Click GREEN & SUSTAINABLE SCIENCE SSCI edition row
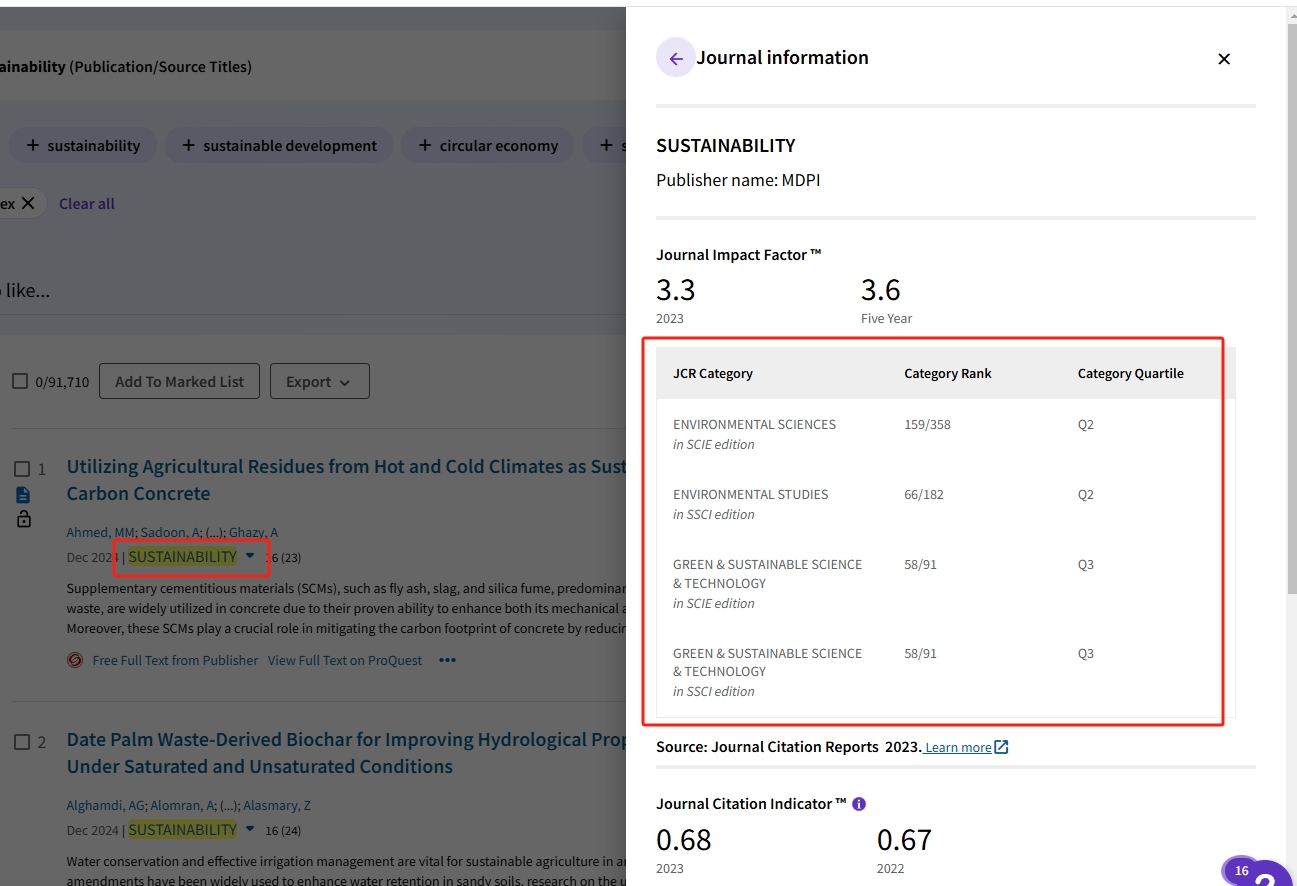This screenshot has width=1297, height=886. [945, 671]
